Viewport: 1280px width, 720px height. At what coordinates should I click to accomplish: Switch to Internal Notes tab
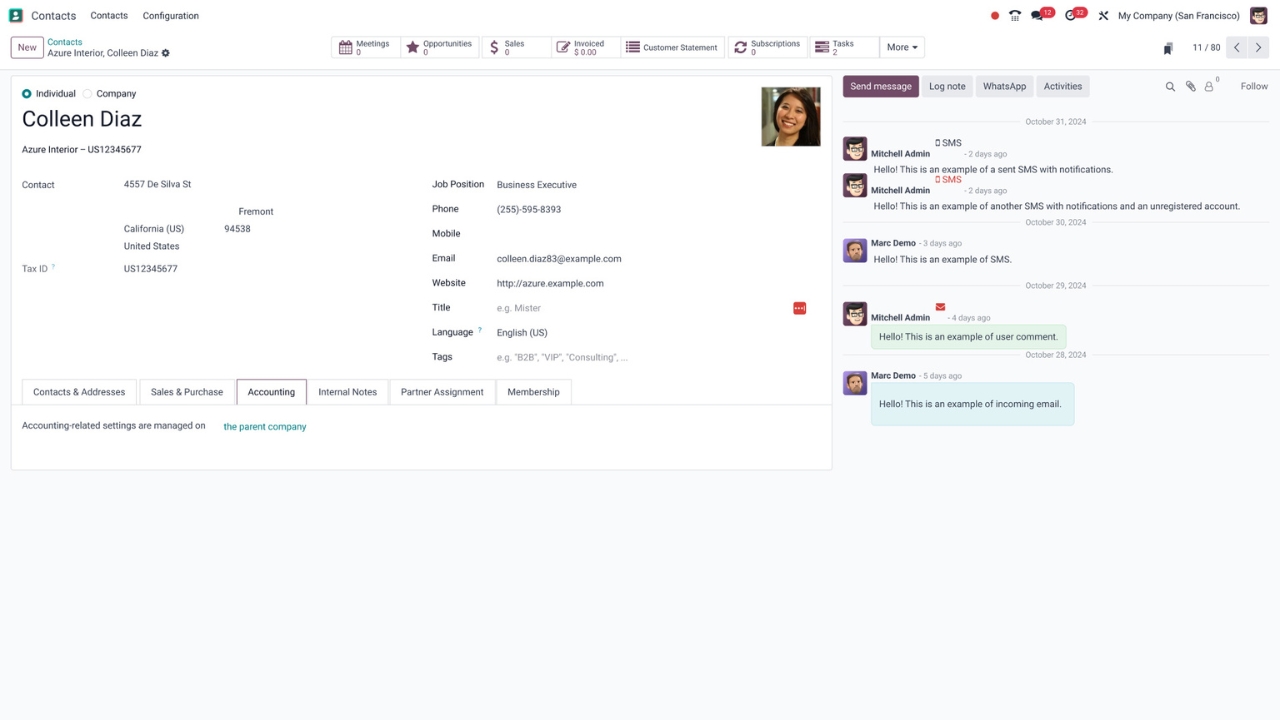click(x=348, y=392)
